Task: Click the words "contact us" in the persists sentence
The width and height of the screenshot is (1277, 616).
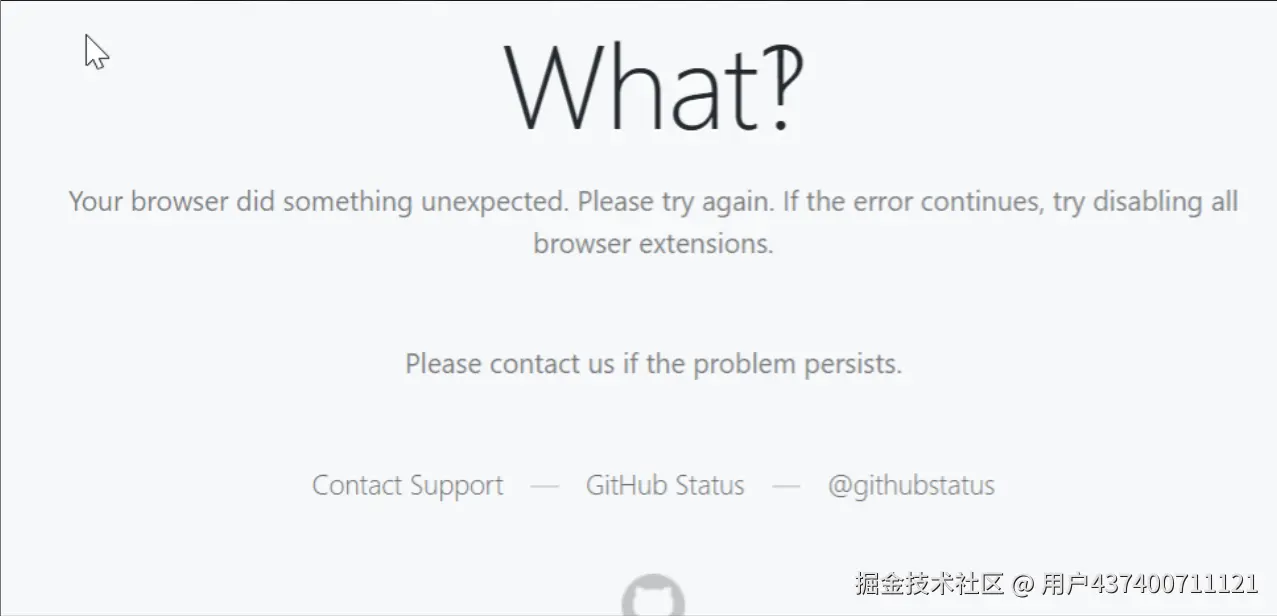Action: (552, 364)
